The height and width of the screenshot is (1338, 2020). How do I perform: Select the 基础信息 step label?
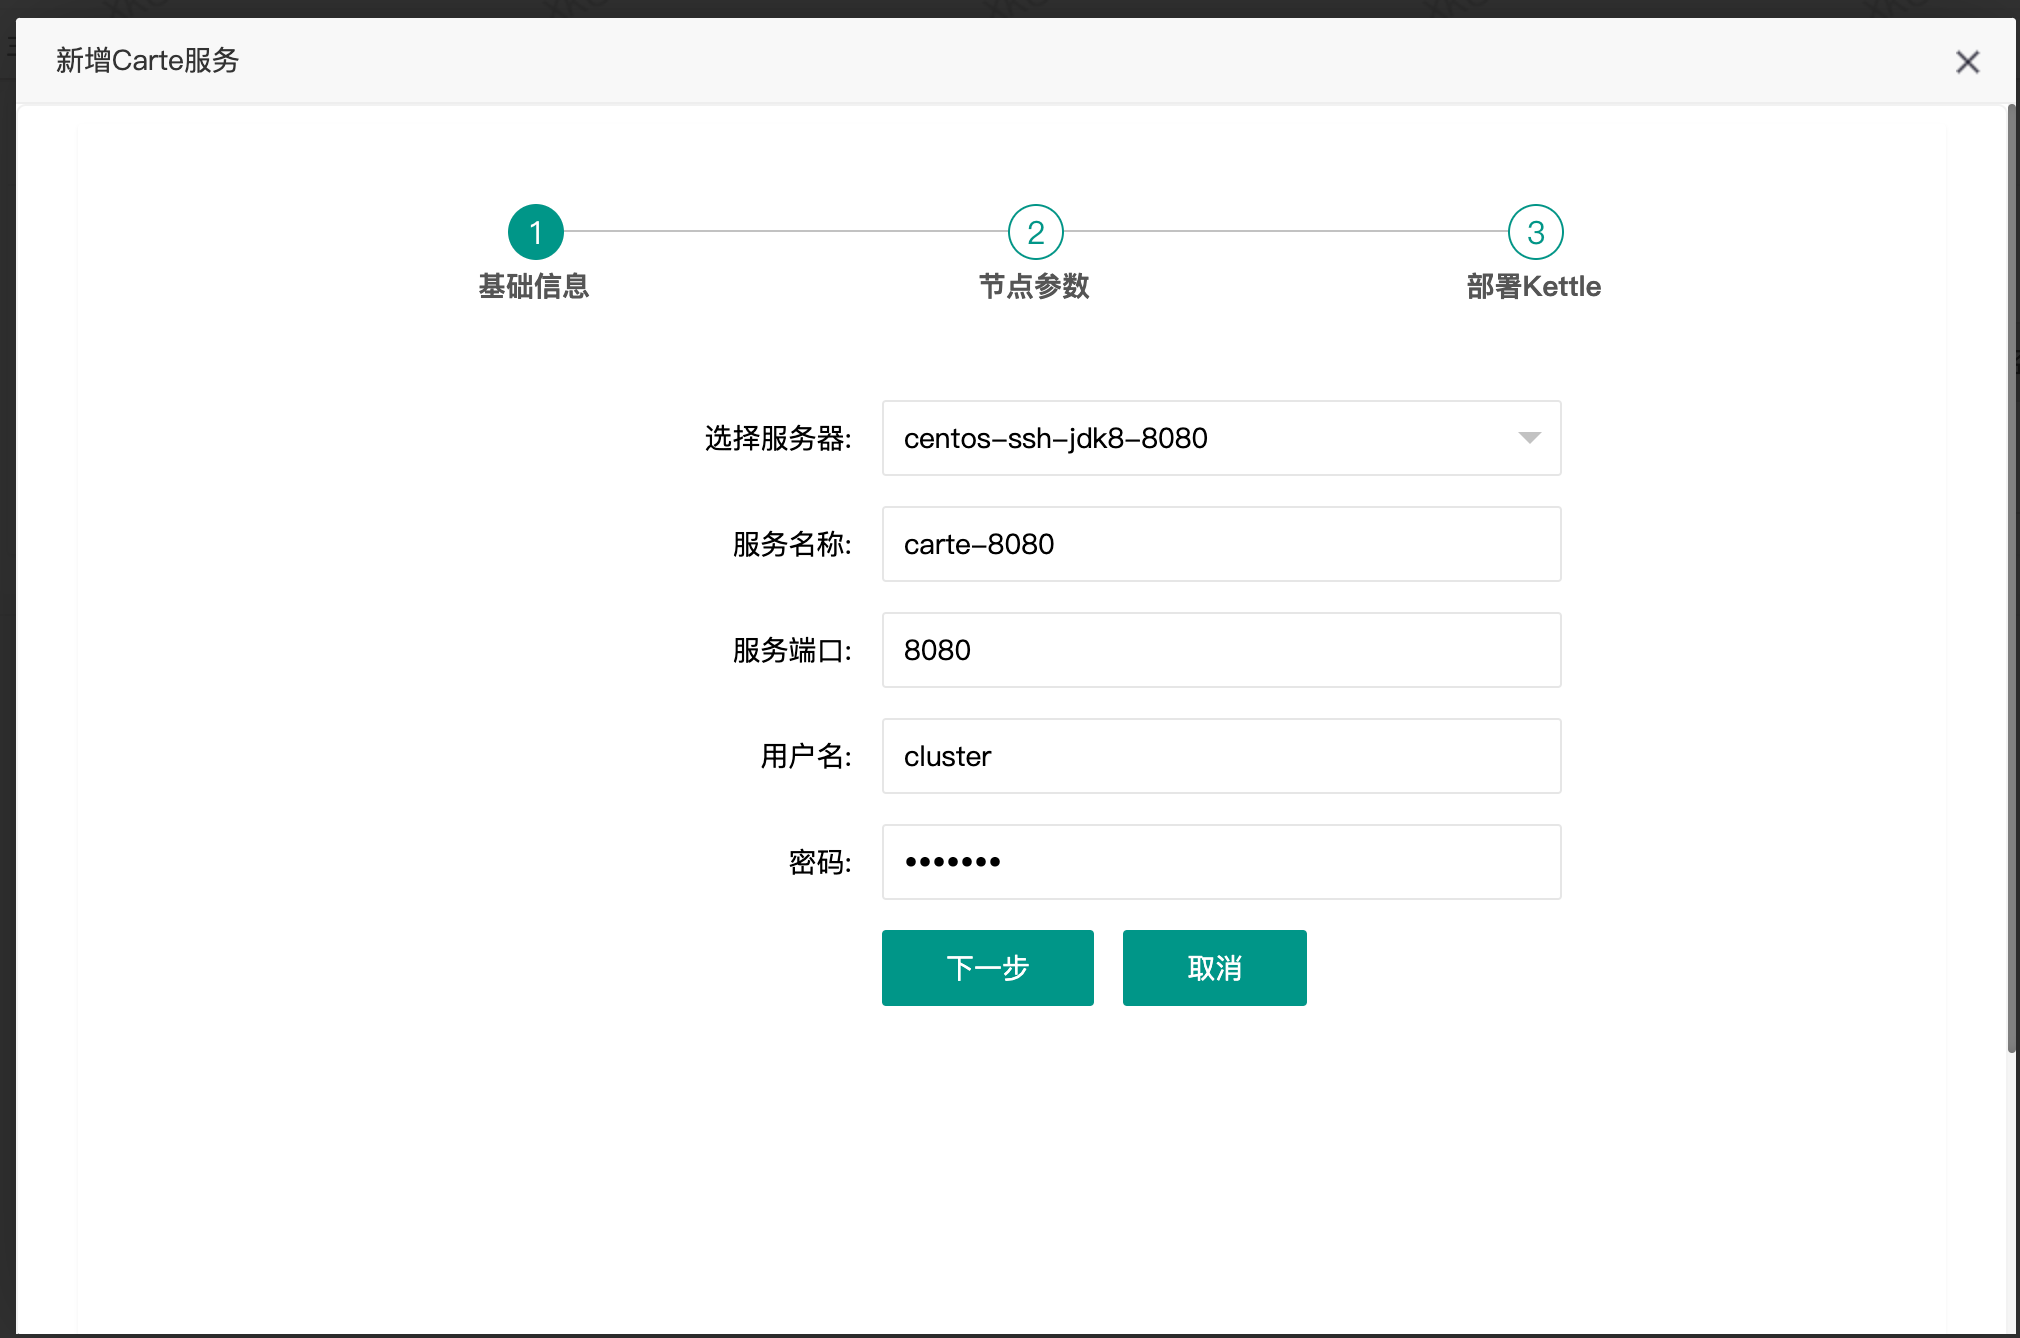tap(534, 287)
